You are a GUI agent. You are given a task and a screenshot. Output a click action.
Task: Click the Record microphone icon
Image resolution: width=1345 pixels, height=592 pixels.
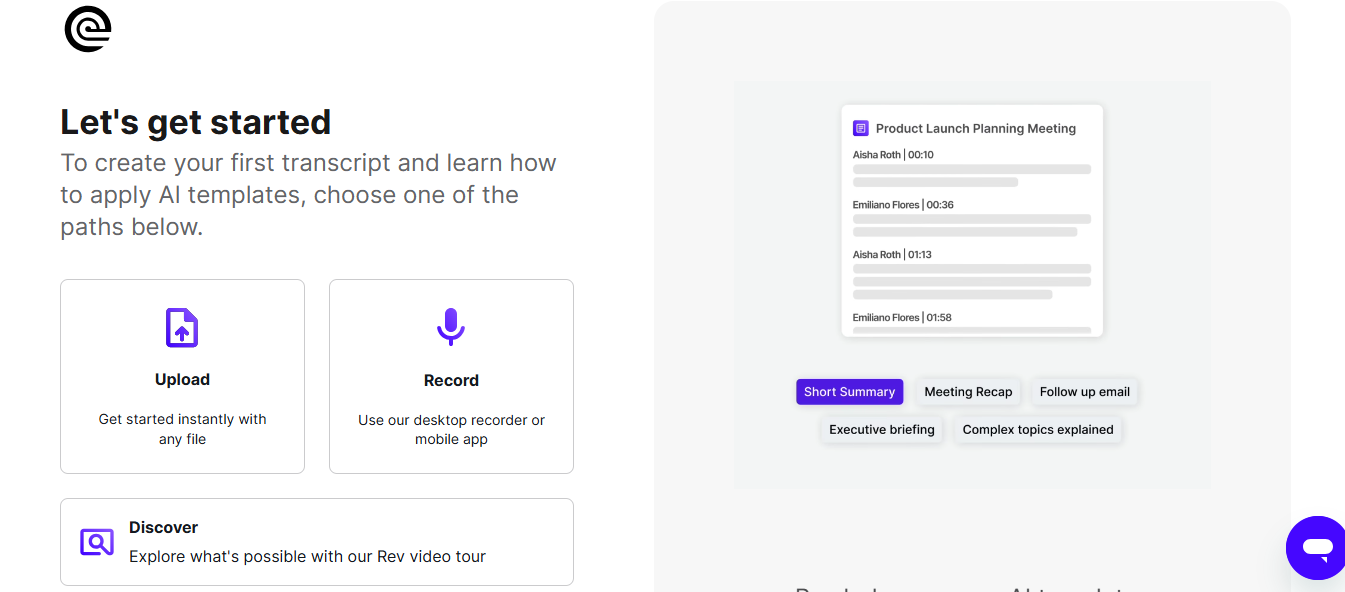pyautogui.click(x=451, y=328)
